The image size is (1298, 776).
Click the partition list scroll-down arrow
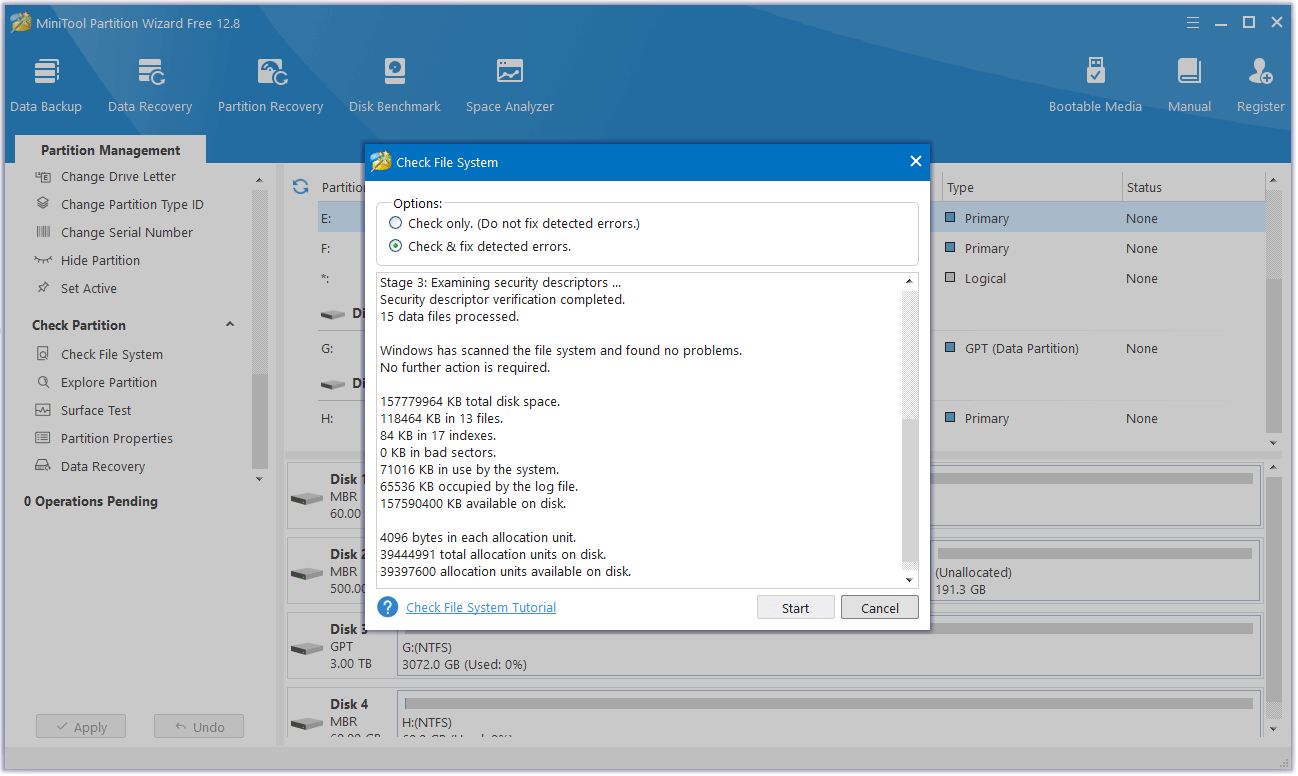pyautogui.click(x=1272, y=443)
